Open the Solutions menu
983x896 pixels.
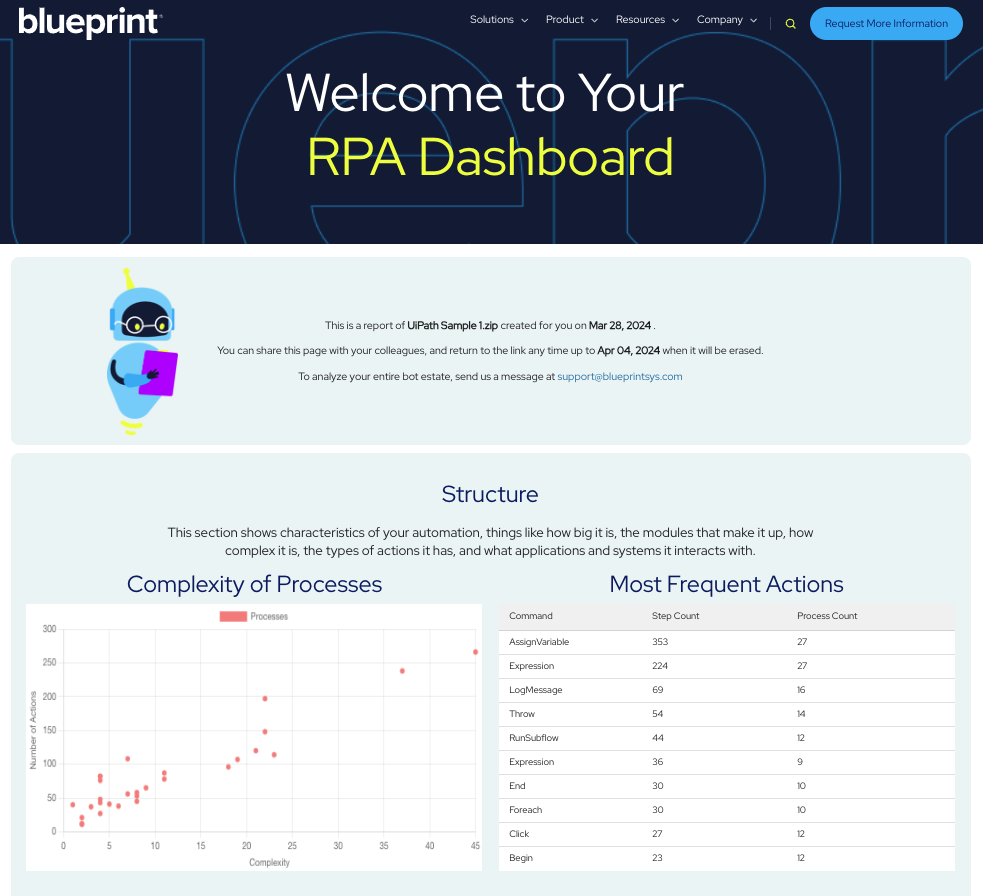click(x=491, y=20)
